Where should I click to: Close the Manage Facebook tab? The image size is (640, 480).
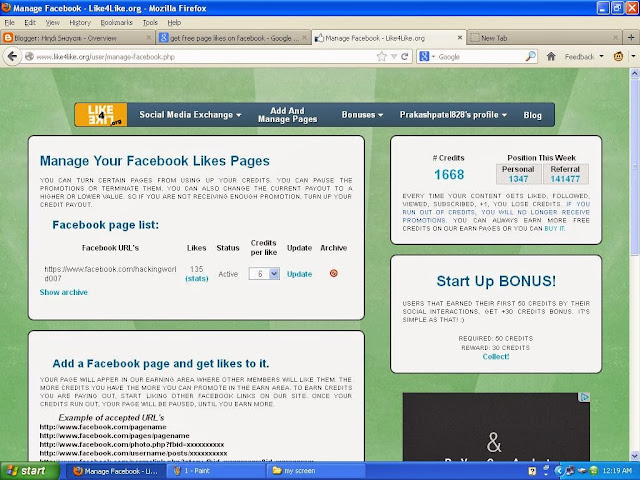460,38
